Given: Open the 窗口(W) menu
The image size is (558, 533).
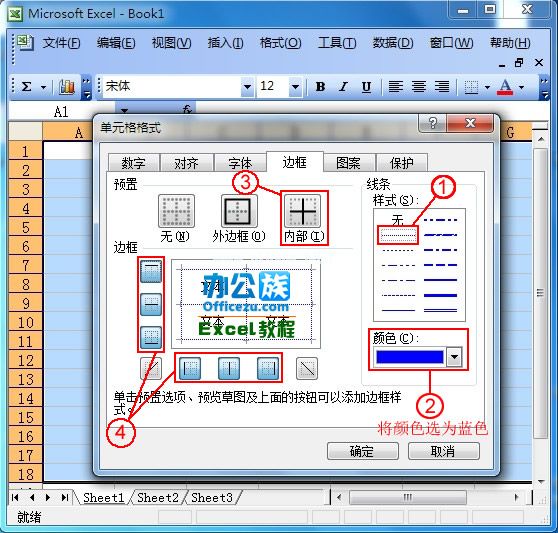Looking at the screenshot, I should [x=451, y=43].
